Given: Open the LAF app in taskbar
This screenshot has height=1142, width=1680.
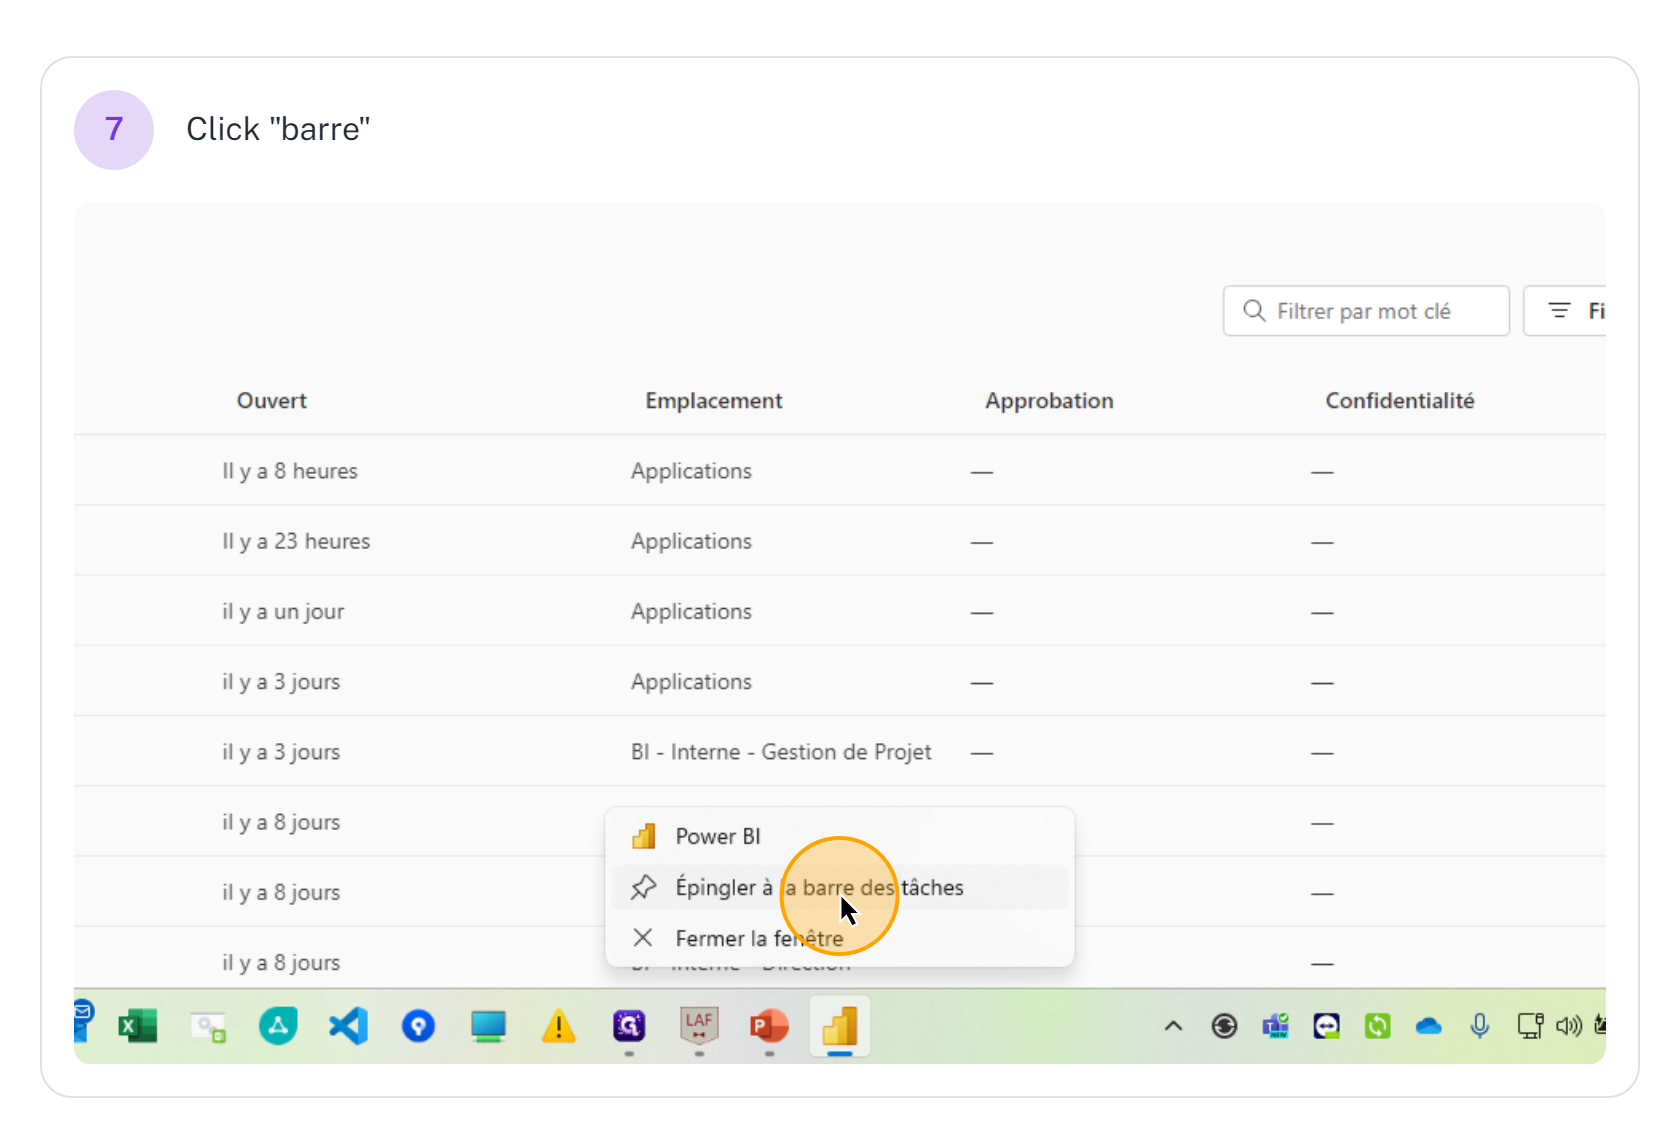Looking at the screenshot, I should coord(699,1024).
